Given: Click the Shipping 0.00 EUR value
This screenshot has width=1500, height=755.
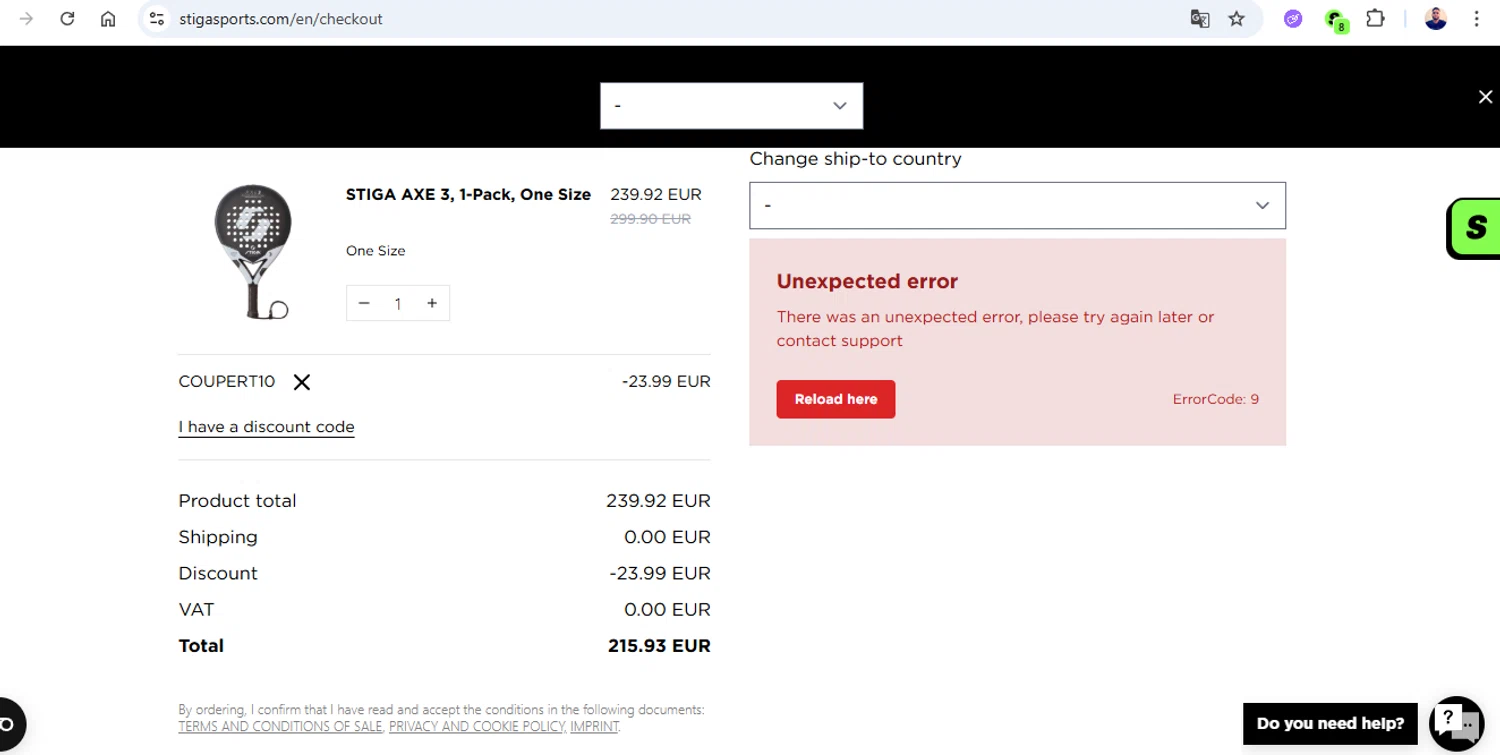Looking at the screenshot, I should pyautogui.click(x=667, y=537).
